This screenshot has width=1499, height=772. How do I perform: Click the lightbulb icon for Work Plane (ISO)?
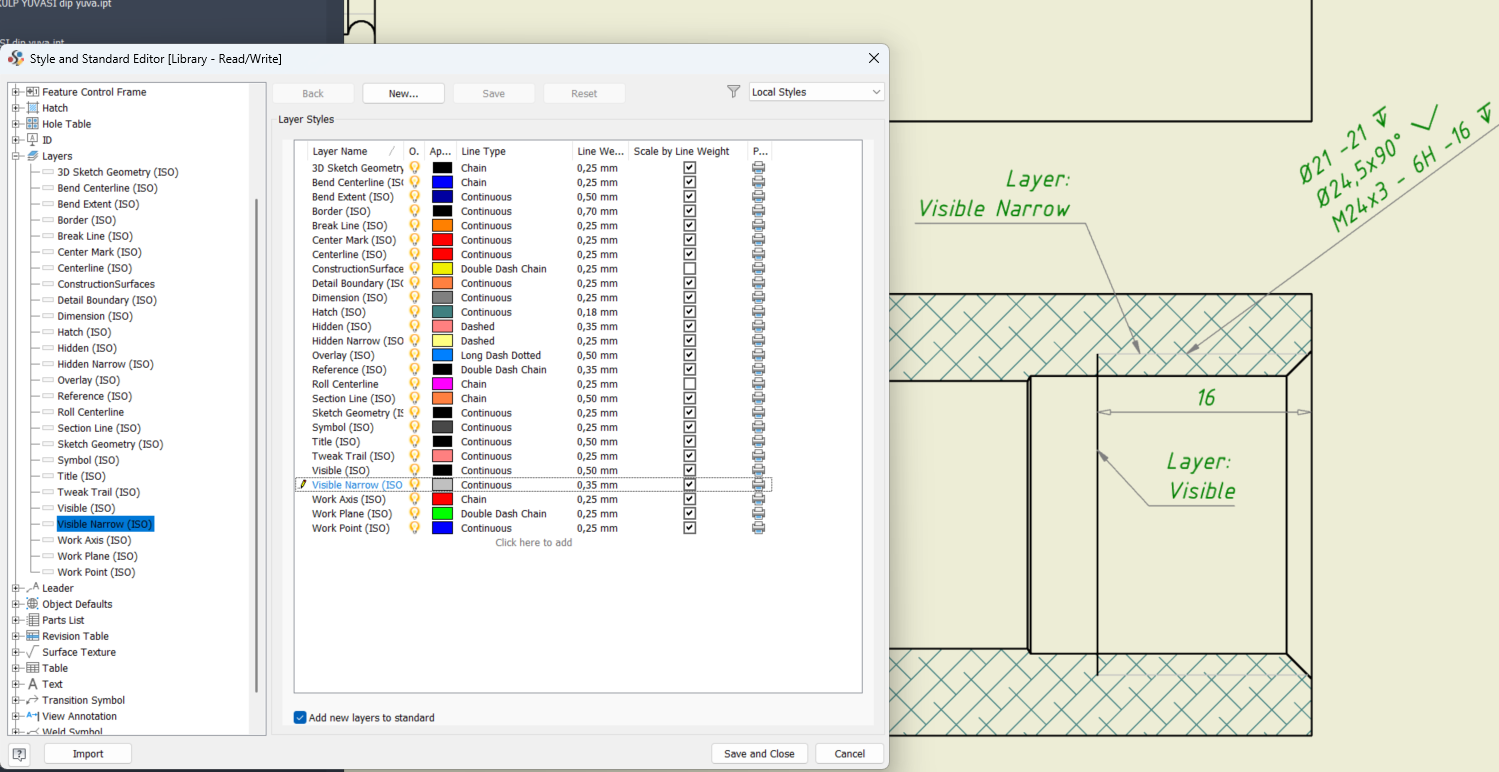[414, 514]
